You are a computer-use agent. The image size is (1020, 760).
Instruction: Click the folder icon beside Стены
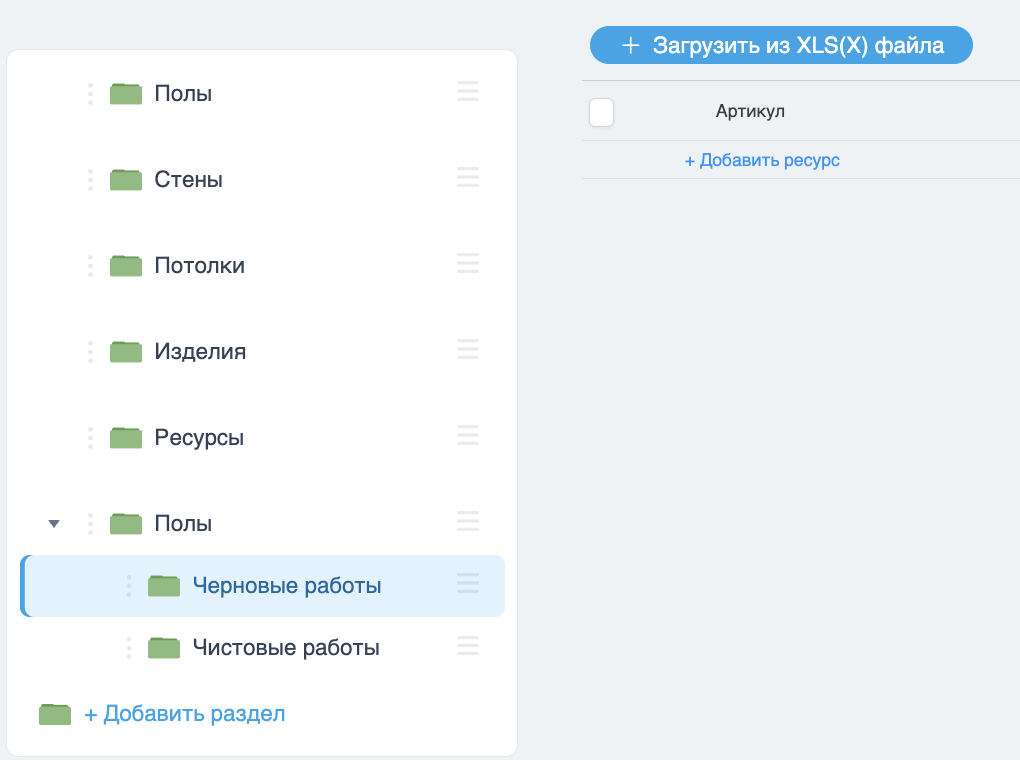click(126, 180)
